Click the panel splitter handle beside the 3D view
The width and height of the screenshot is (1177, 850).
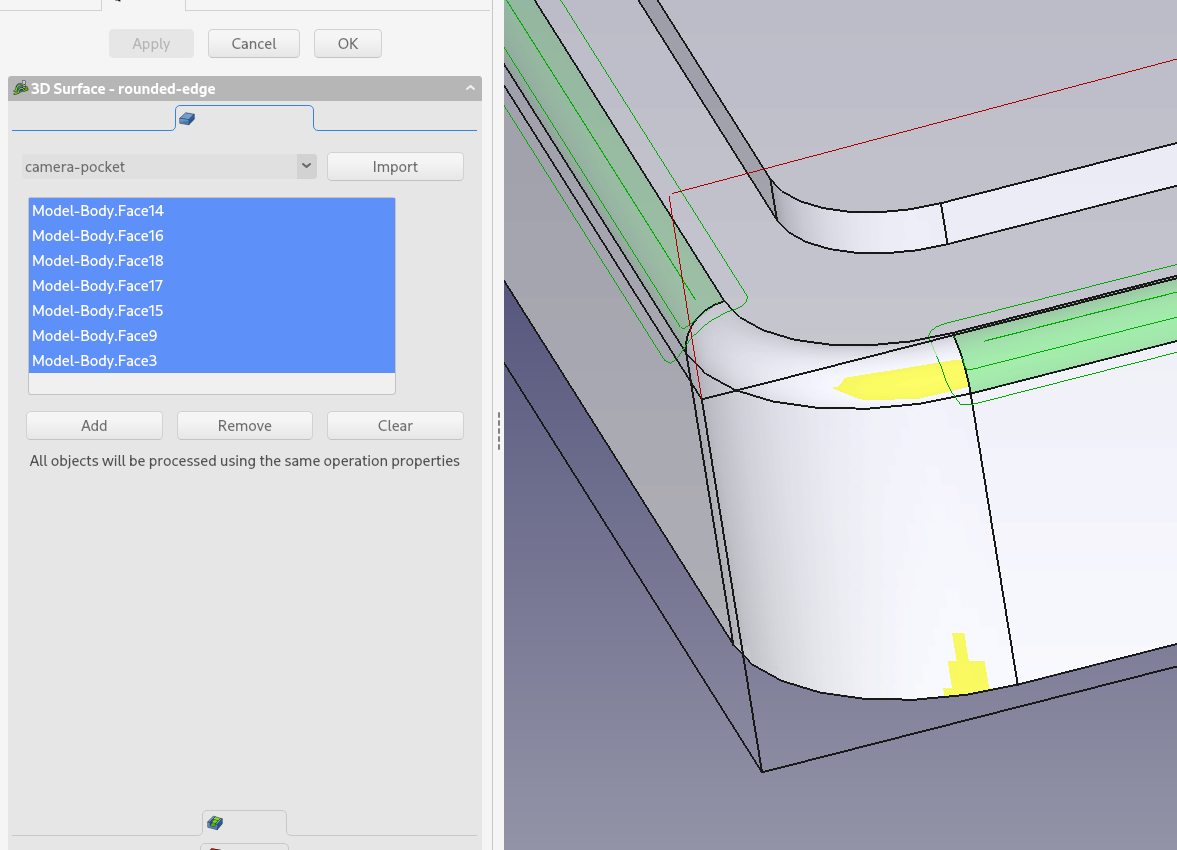(499, 431)
